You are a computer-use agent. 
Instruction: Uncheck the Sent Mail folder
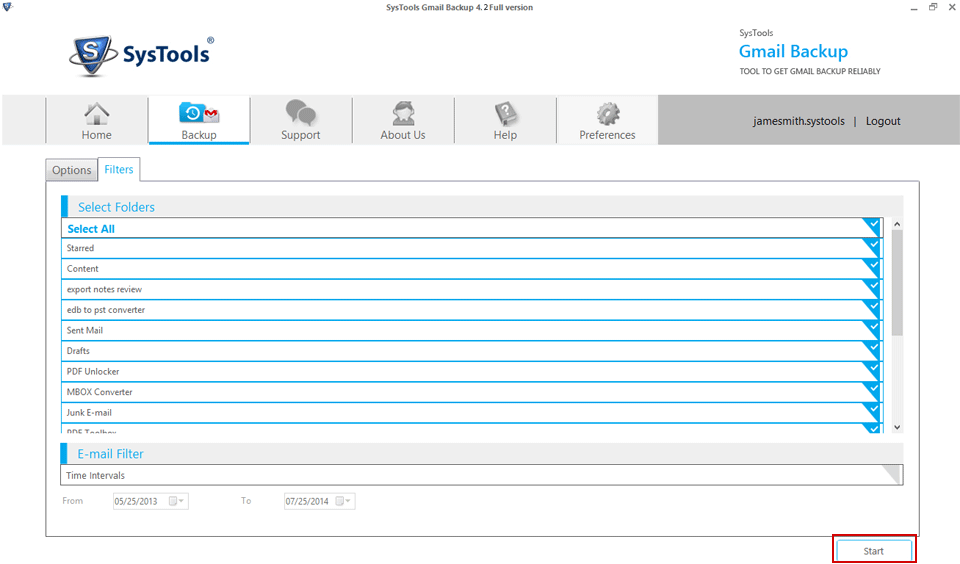point(872,329)
